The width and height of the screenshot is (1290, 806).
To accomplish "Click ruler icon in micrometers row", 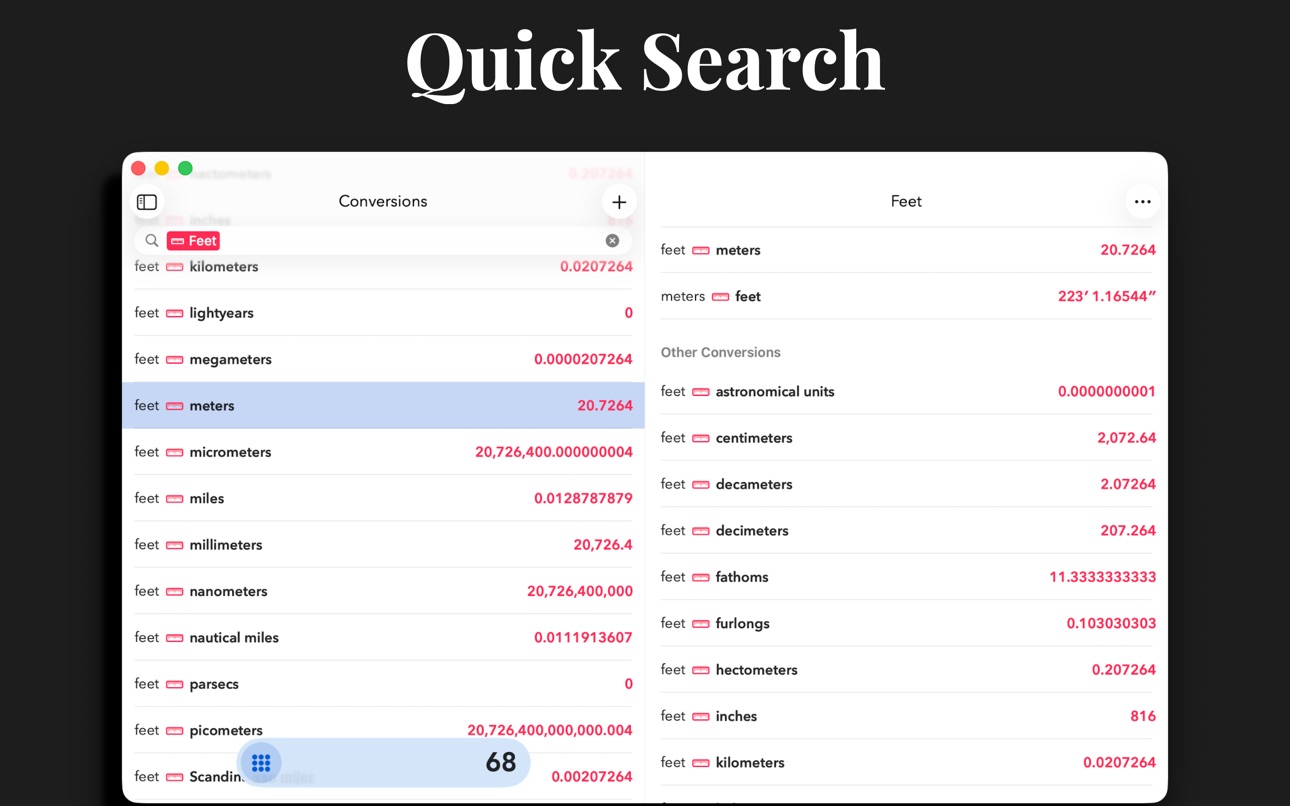I will coord(174,452).
